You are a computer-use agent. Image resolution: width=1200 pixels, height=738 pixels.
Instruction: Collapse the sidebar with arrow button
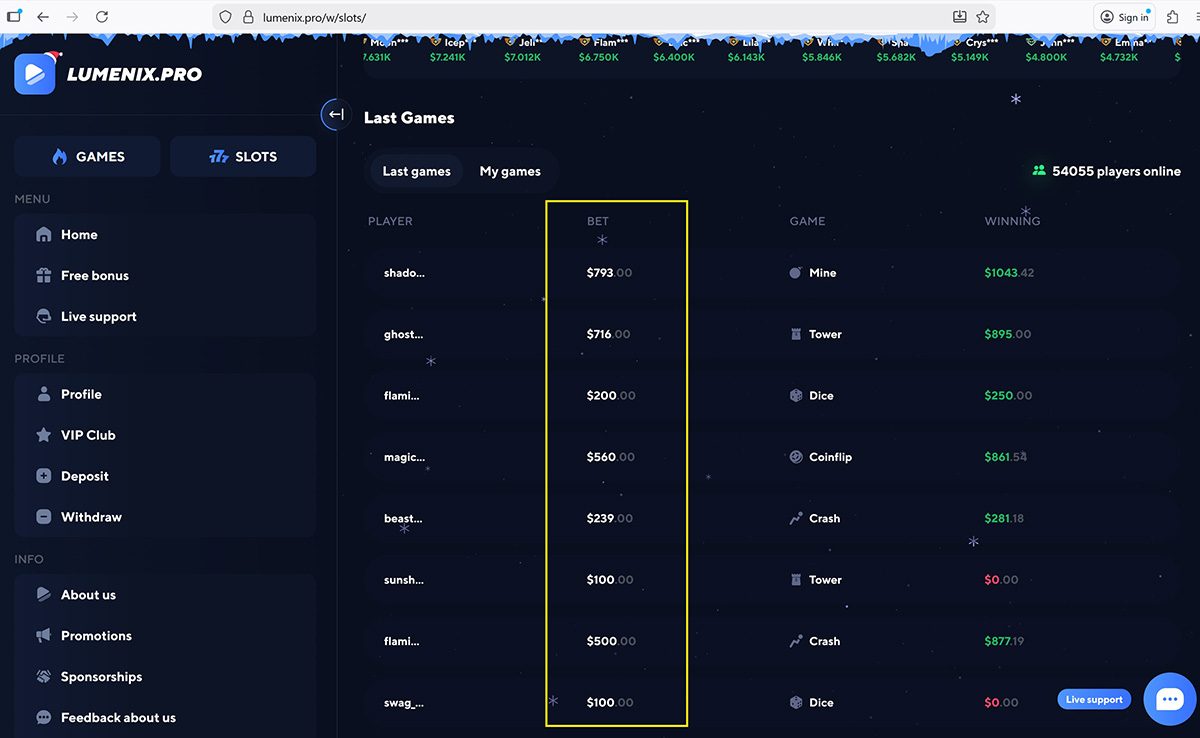(336, 115)
